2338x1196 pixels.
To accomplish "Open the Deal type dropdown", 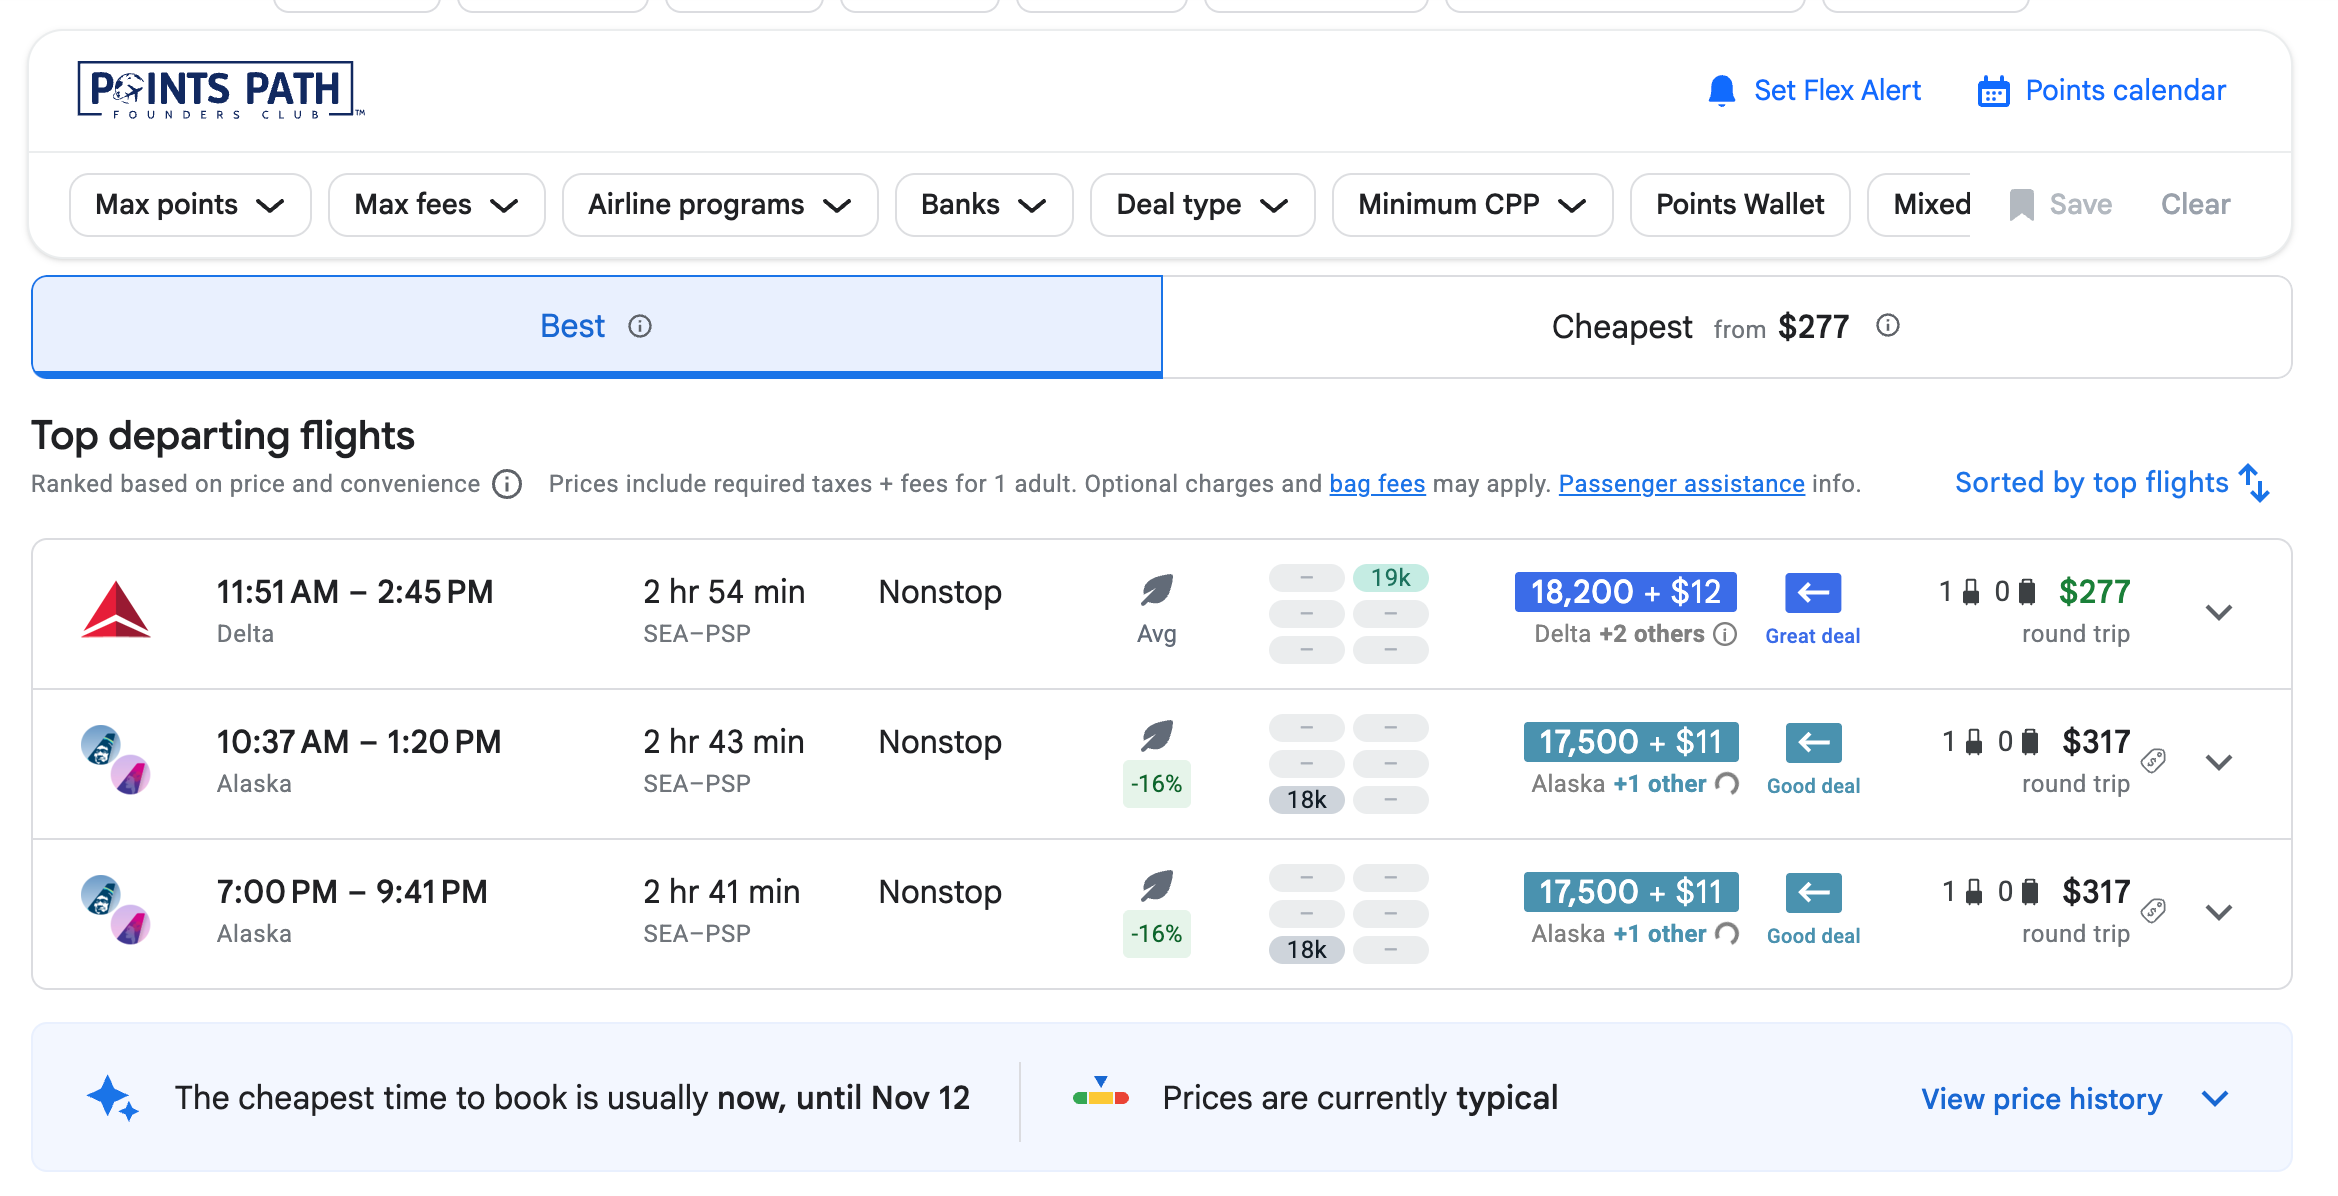I will (1202, 205).
